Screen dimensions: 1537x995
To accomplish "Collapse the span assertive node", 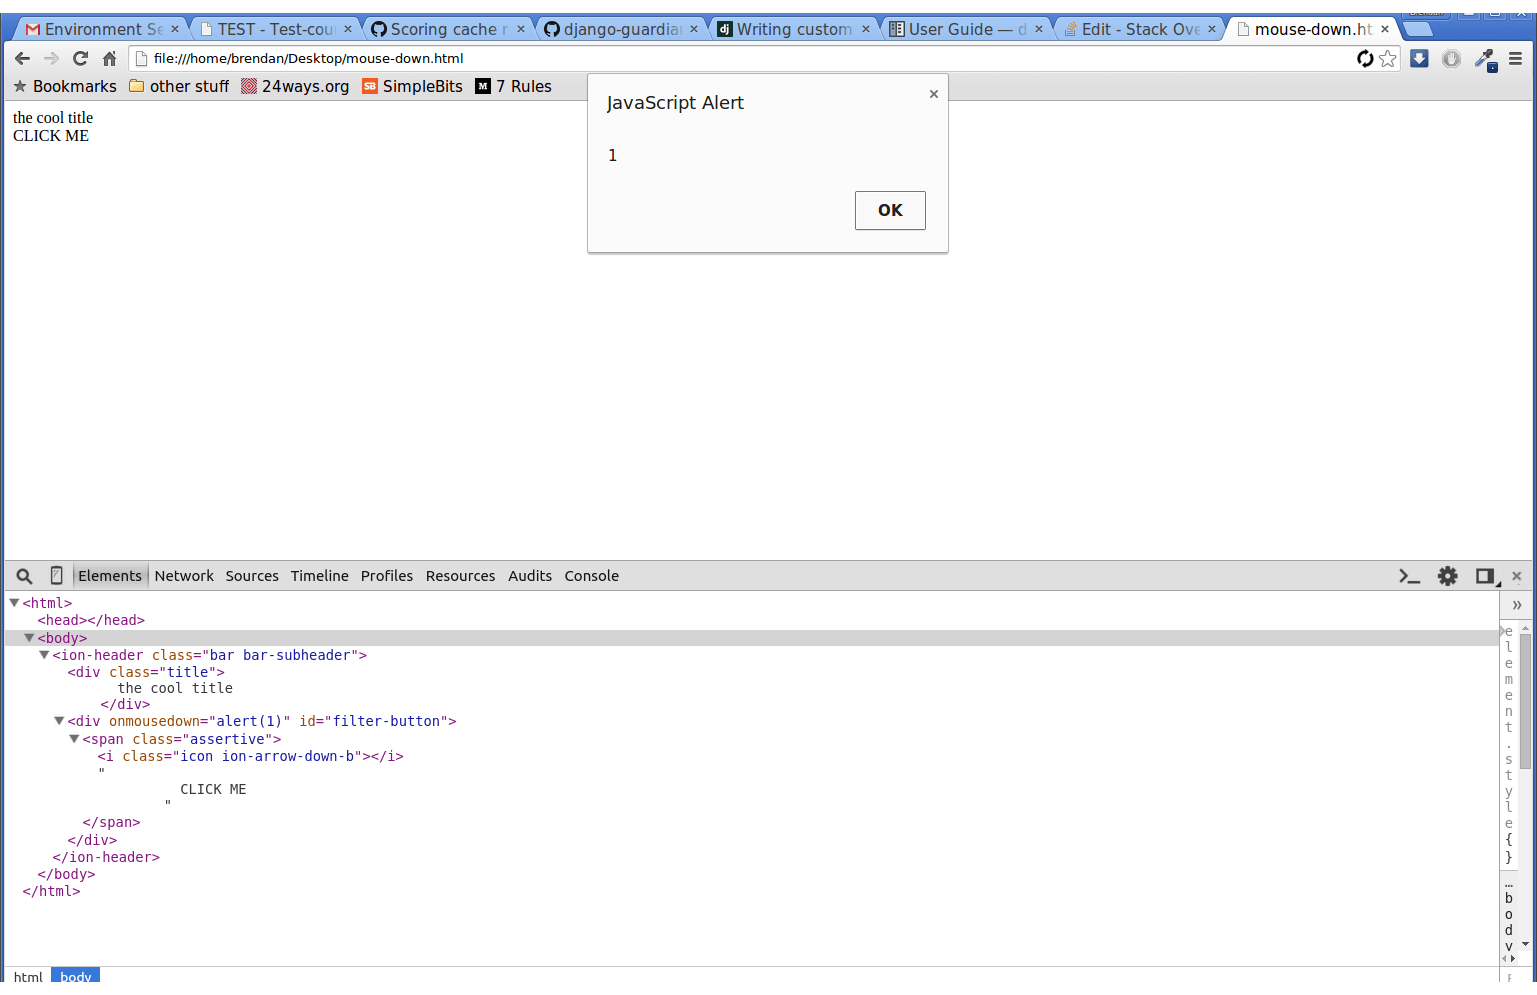I will coord(74,739).
